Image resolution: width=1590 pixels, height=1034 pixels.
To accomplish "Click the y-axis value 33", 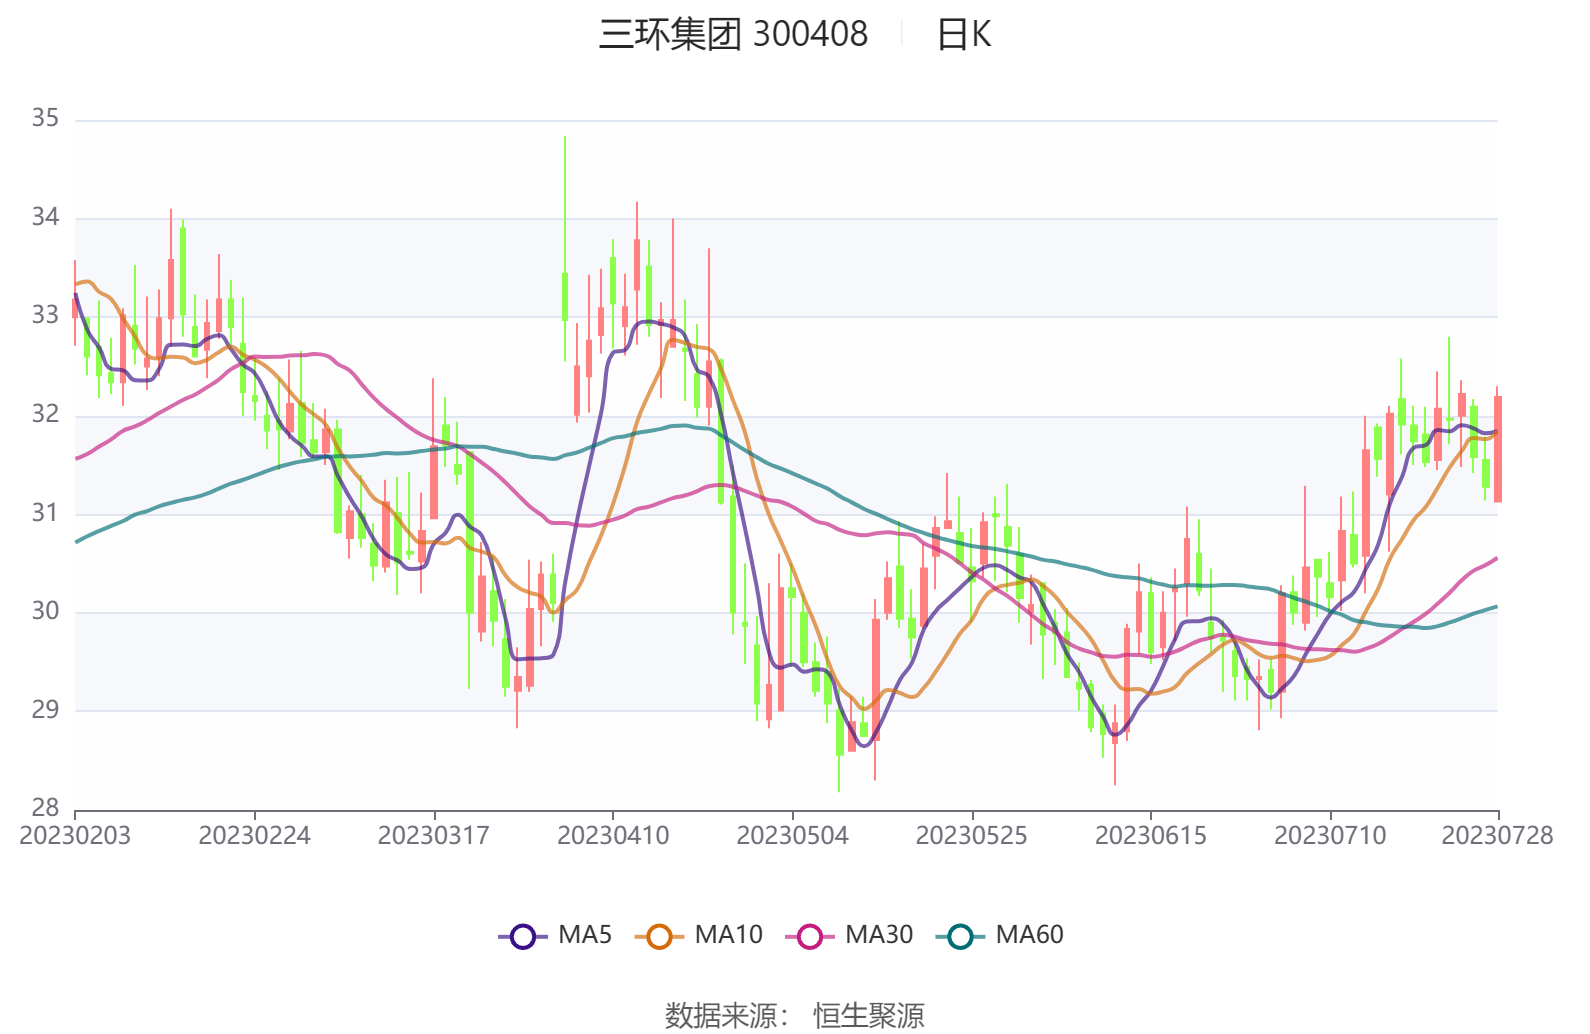I will 45,315.
